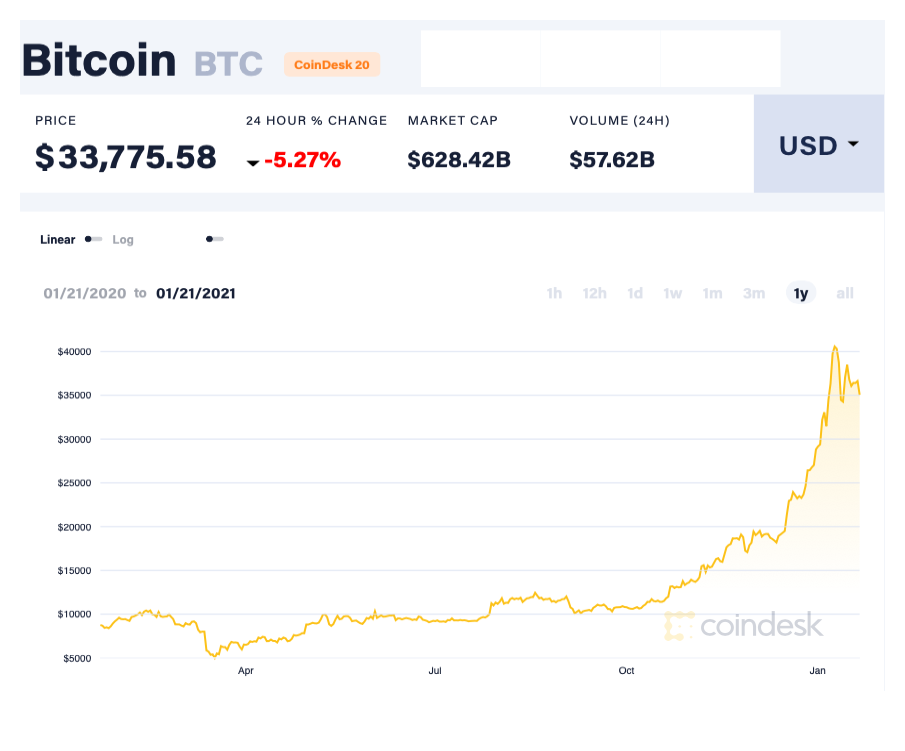Click the CoinDesk logo watermark on chart
The image size is (905, 751).
[x=745, y=625]
